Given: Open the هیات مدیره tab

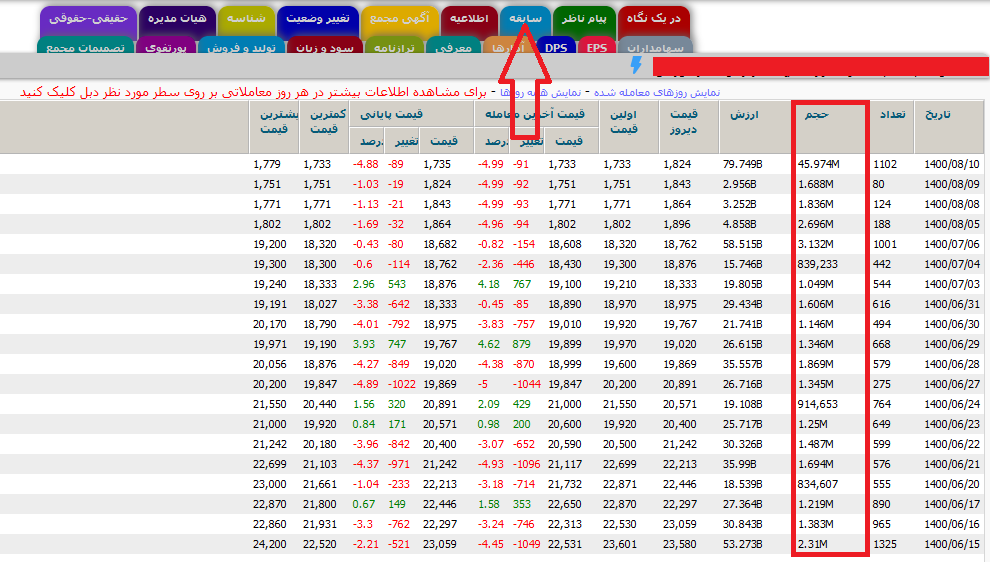Looking at the screenshot, I should 177,19.
